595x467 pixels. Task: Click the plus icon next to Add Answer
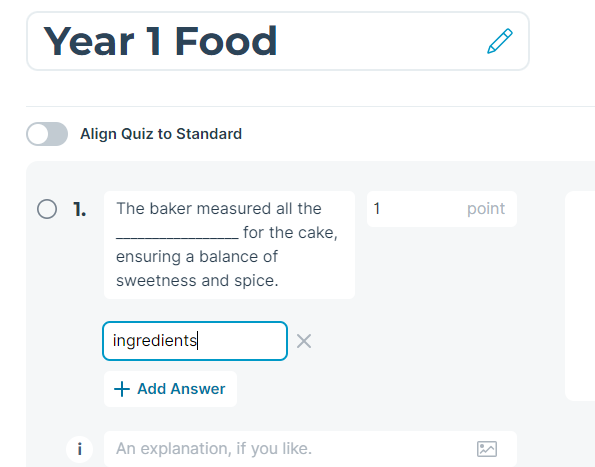122,389
